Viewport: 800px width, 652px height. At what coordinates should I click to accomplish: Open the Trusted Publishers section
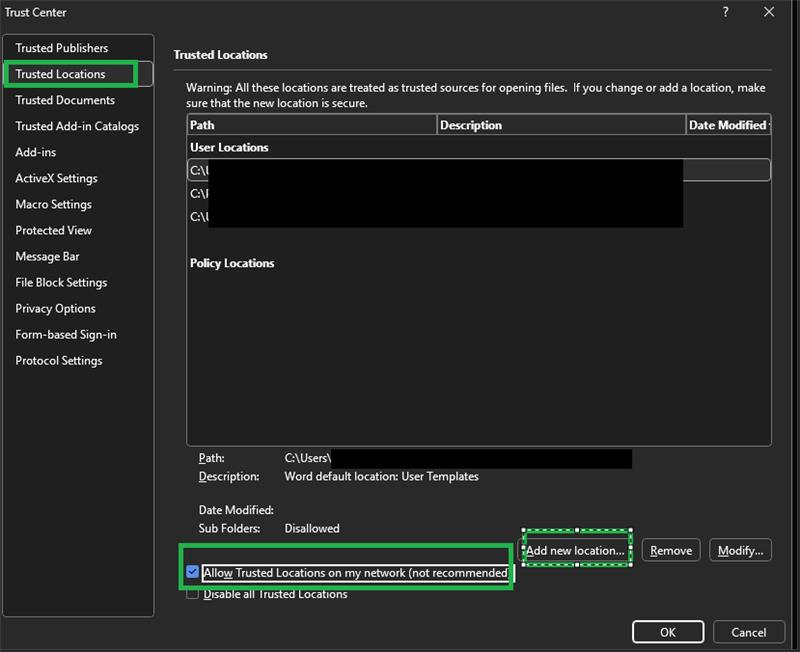(x=62, y=48)
